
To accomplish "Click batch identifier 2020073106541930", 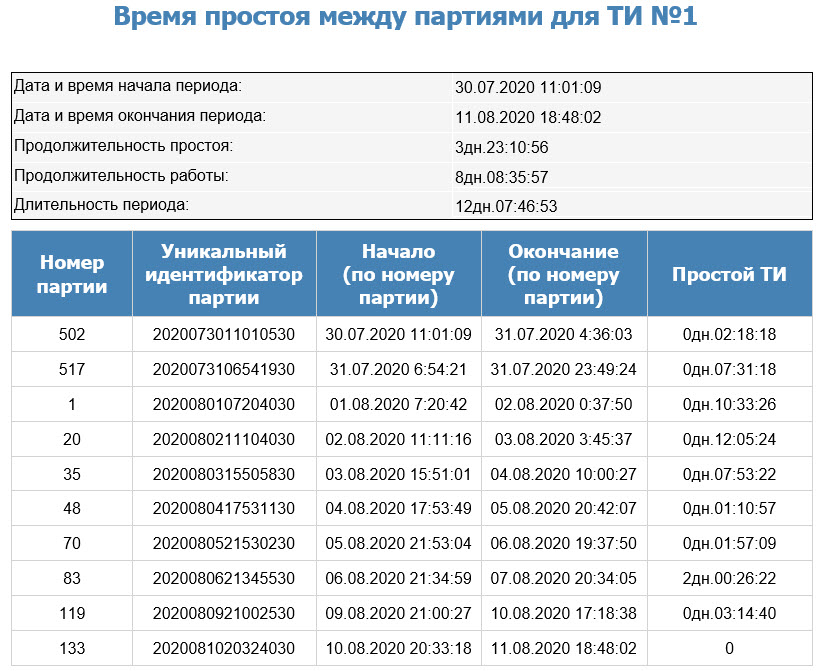I will click(224, 369).
